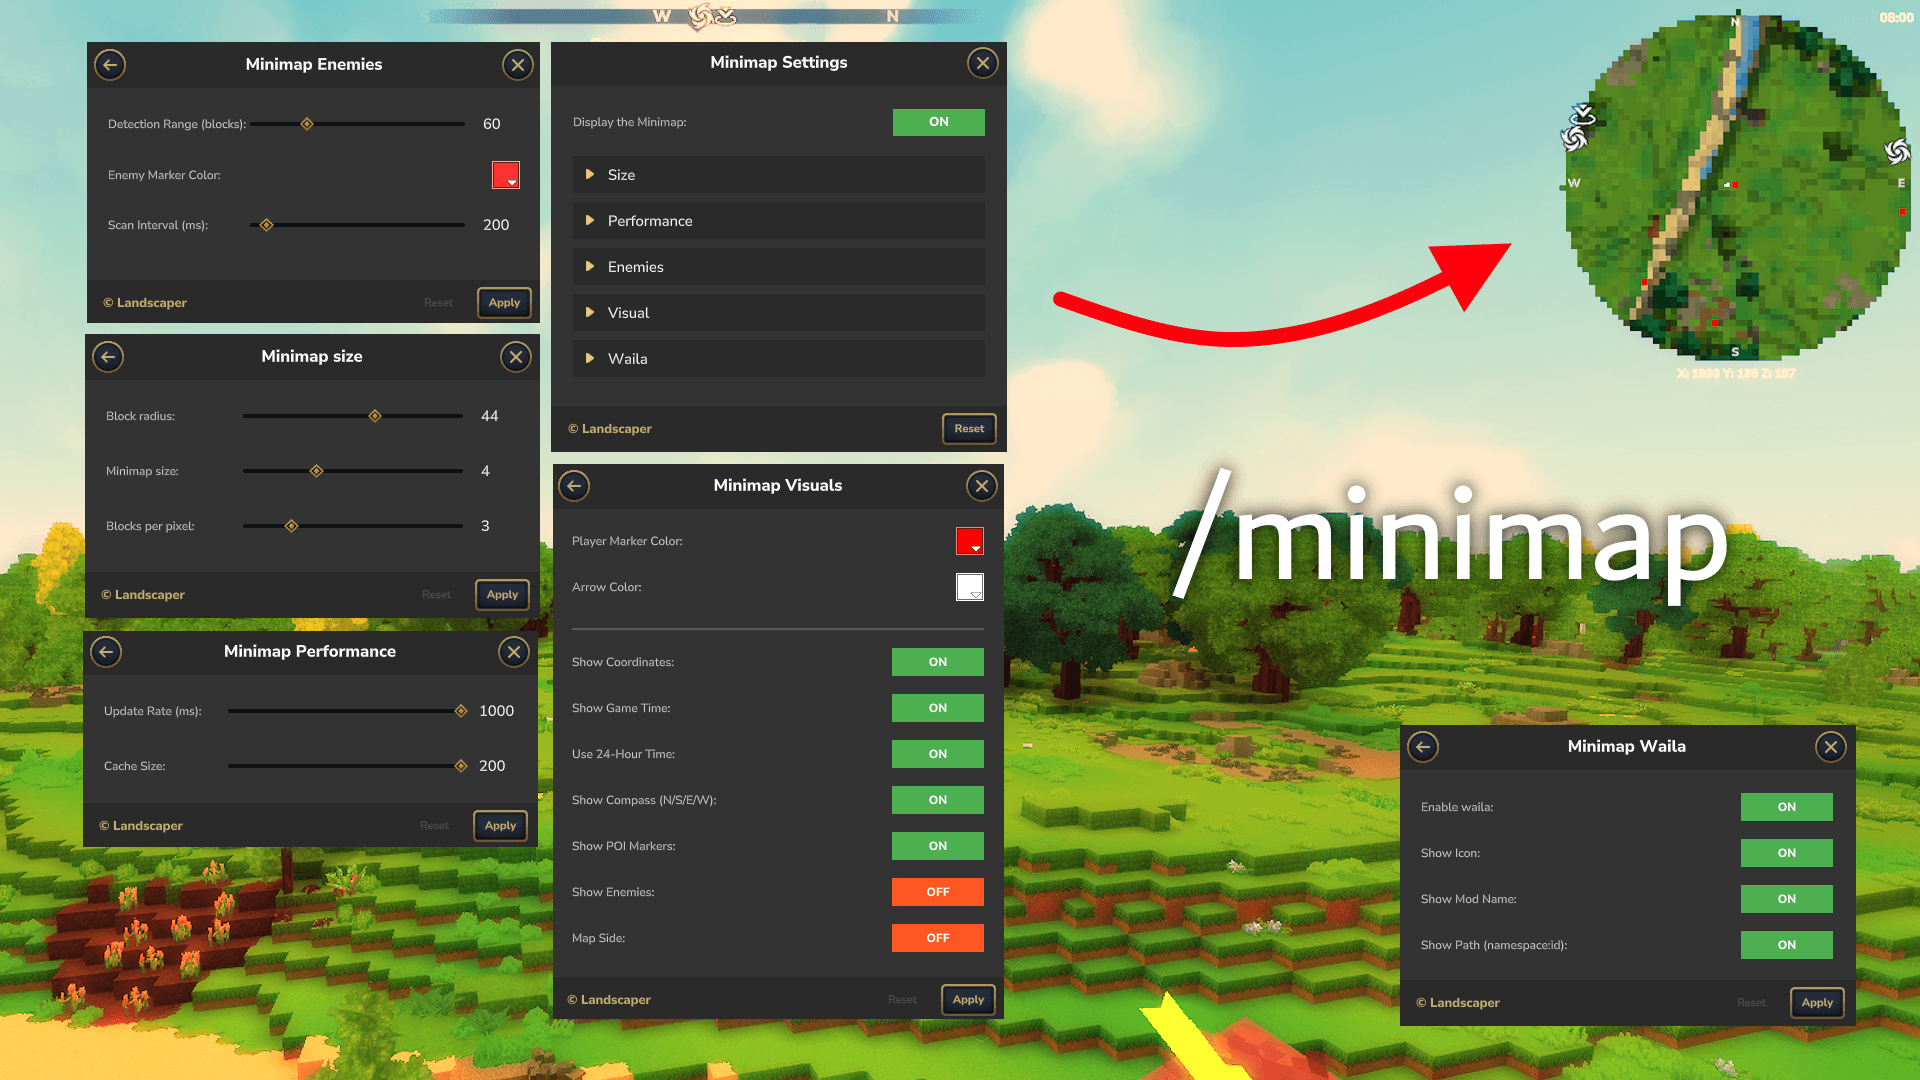1920x1080 pixels.
Task: Close the Minimap Settings panel
Action: tap(983, 63)
